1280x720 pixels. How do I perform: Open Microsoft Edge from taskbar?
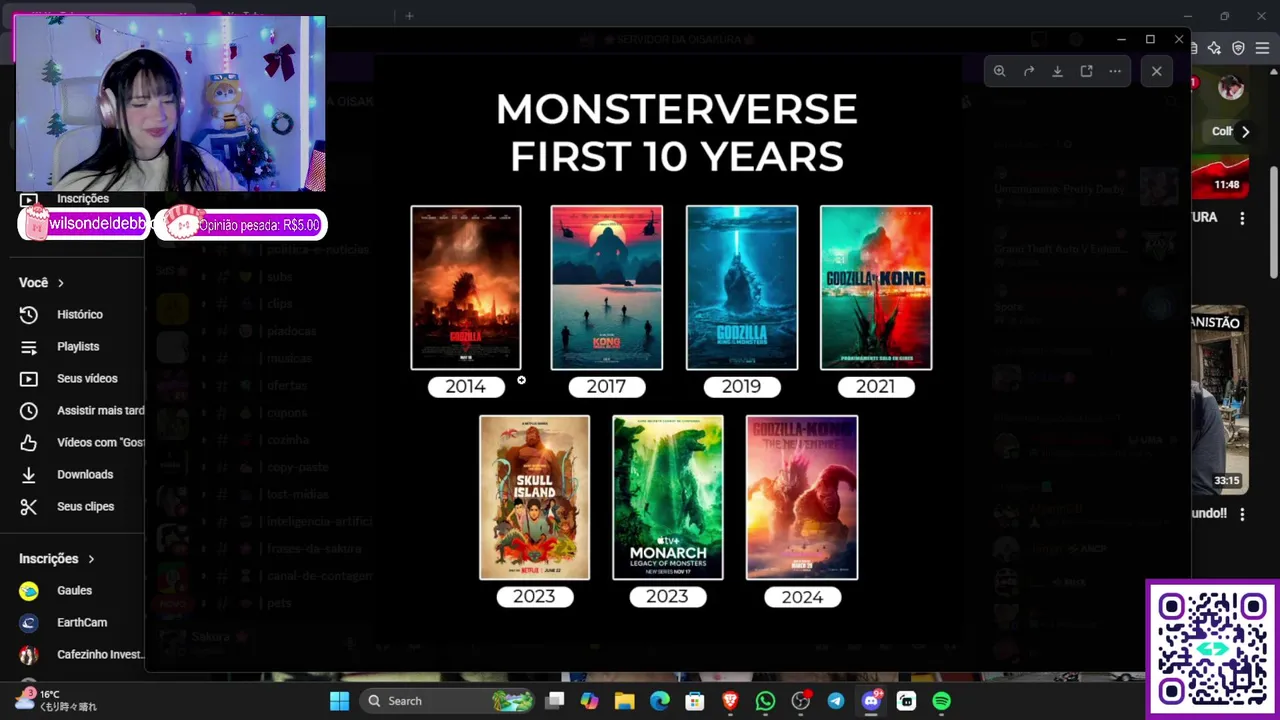point(660,701)
